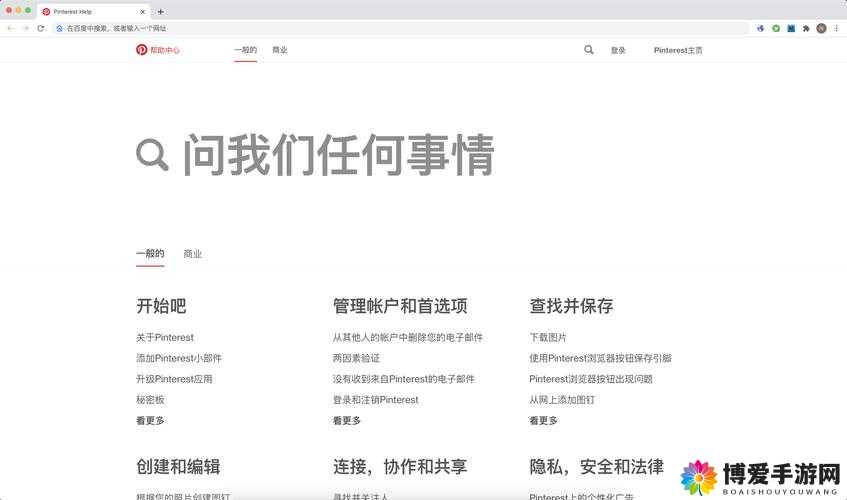The height and width of the screenshot is (500, 847).
Task: Expand 看更多 under 查找并保存
Action: pos(543,421)
